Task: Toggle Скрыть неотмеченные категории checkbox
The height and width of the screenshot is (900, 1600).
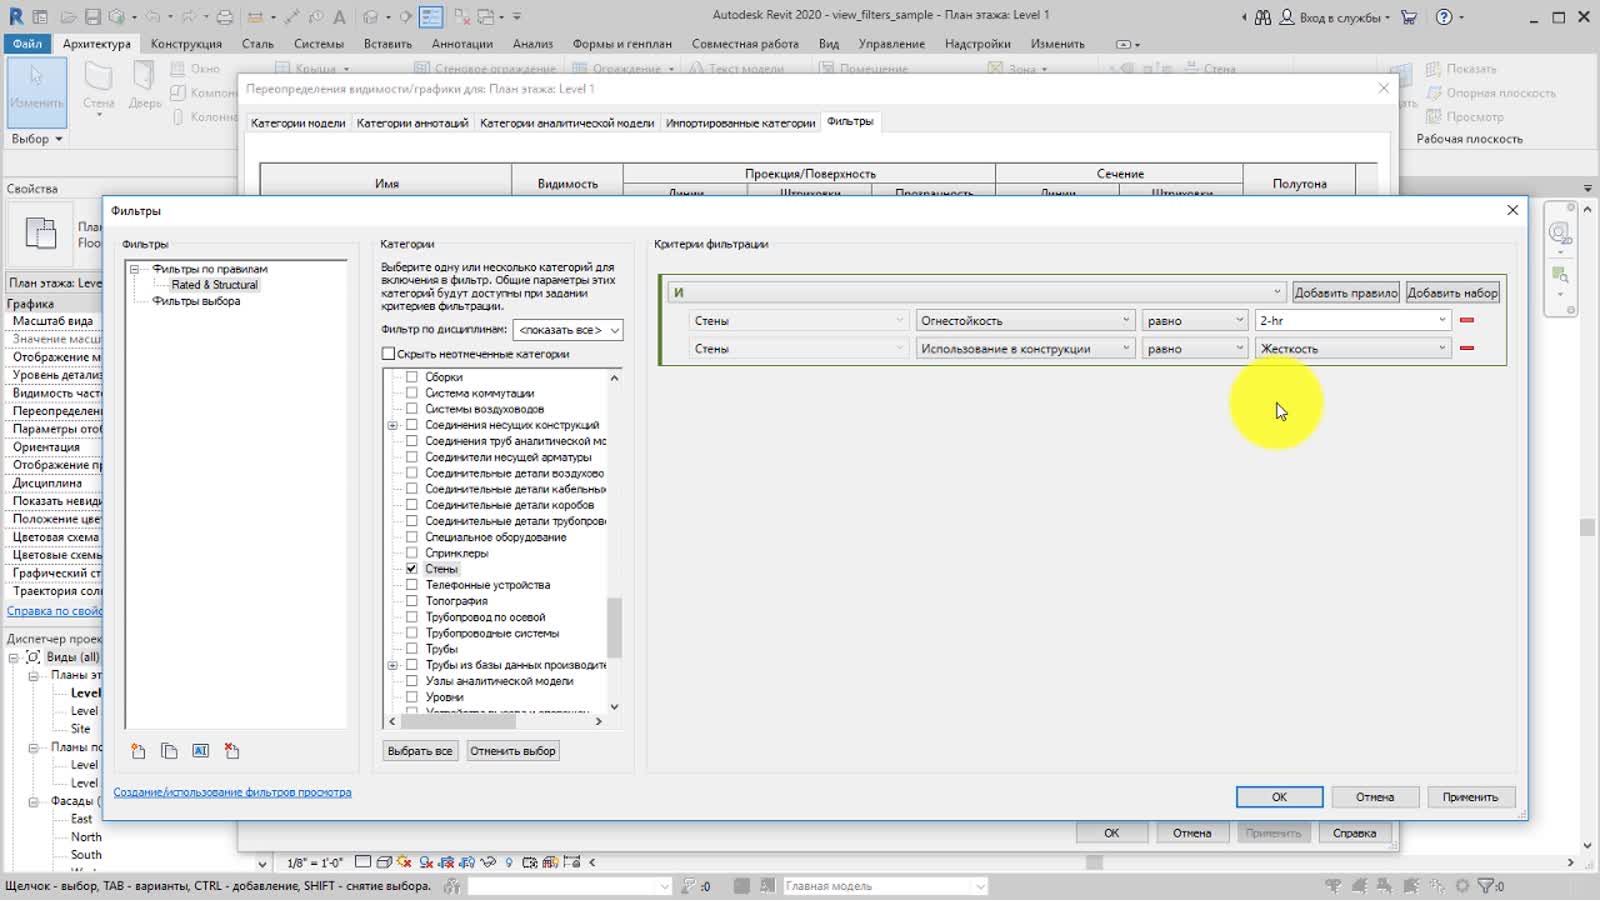Action: [x=388, y=353]
